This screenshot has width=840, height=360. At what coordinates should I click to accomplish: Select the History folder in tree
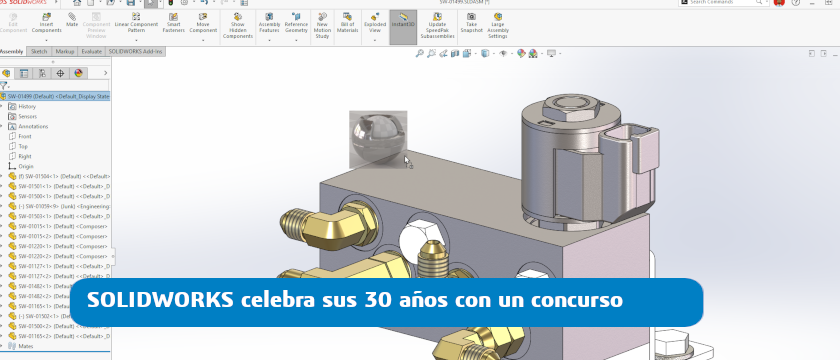(x=27, y=107)
